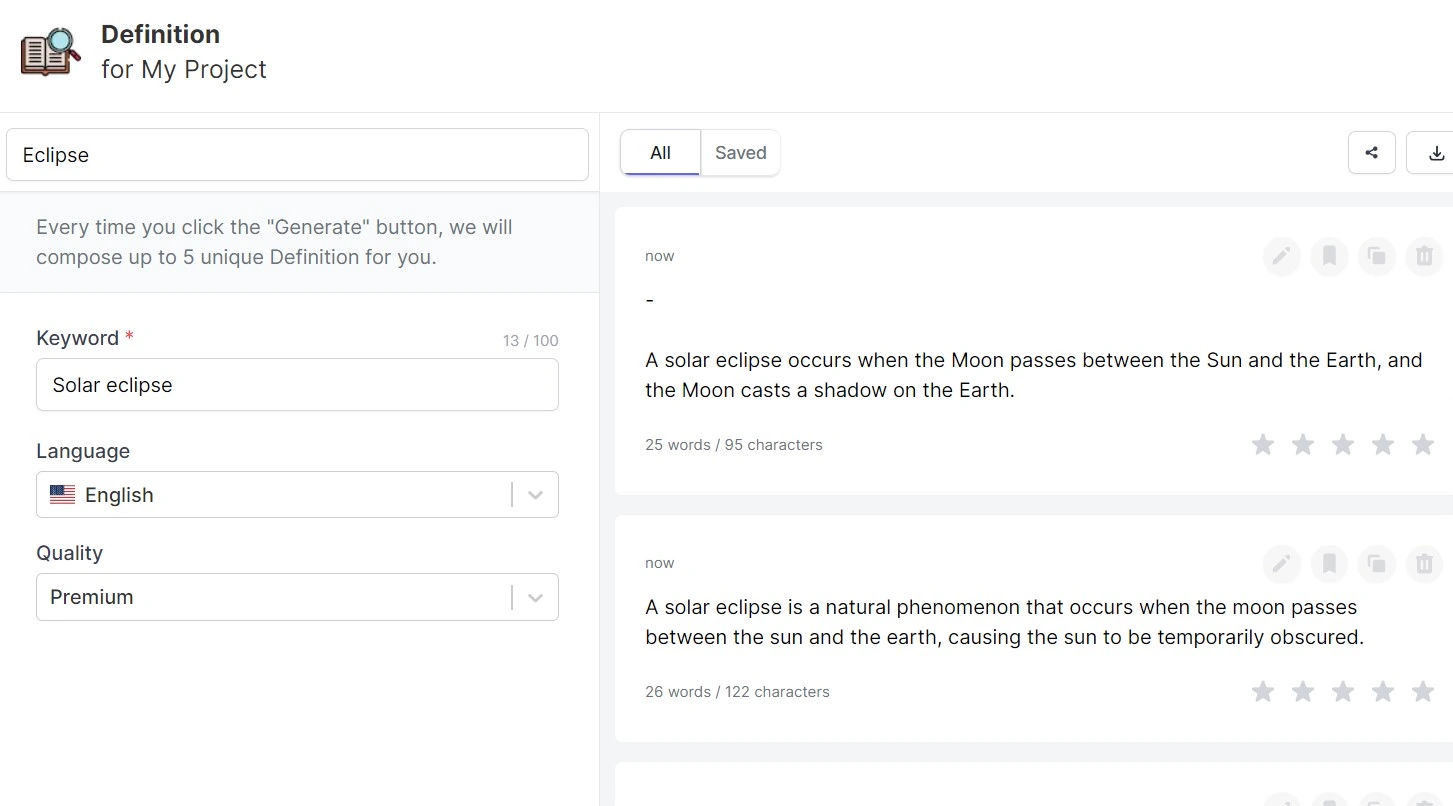Rate first definition four stars
This screenshot has height=806, width=1453.
pyautogui.click(x=1383, y=444)
